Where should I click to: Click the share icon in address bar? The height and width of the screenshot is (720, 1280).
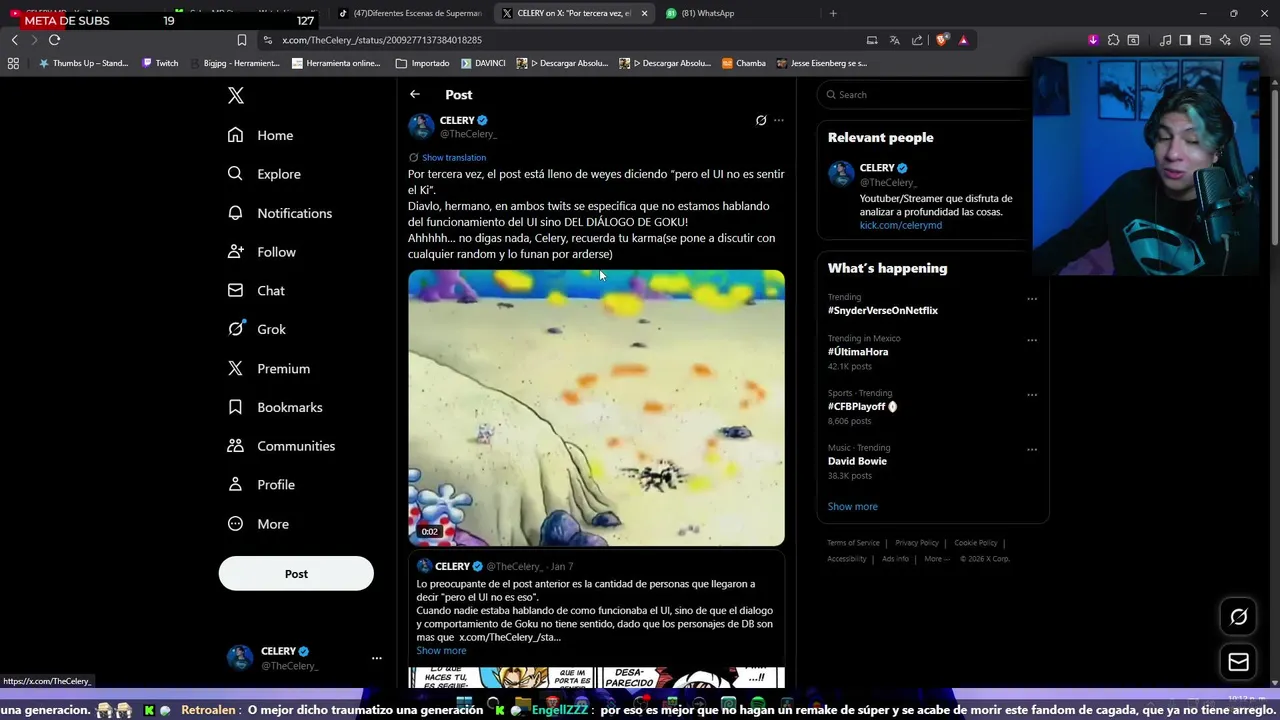click(917, 40)
